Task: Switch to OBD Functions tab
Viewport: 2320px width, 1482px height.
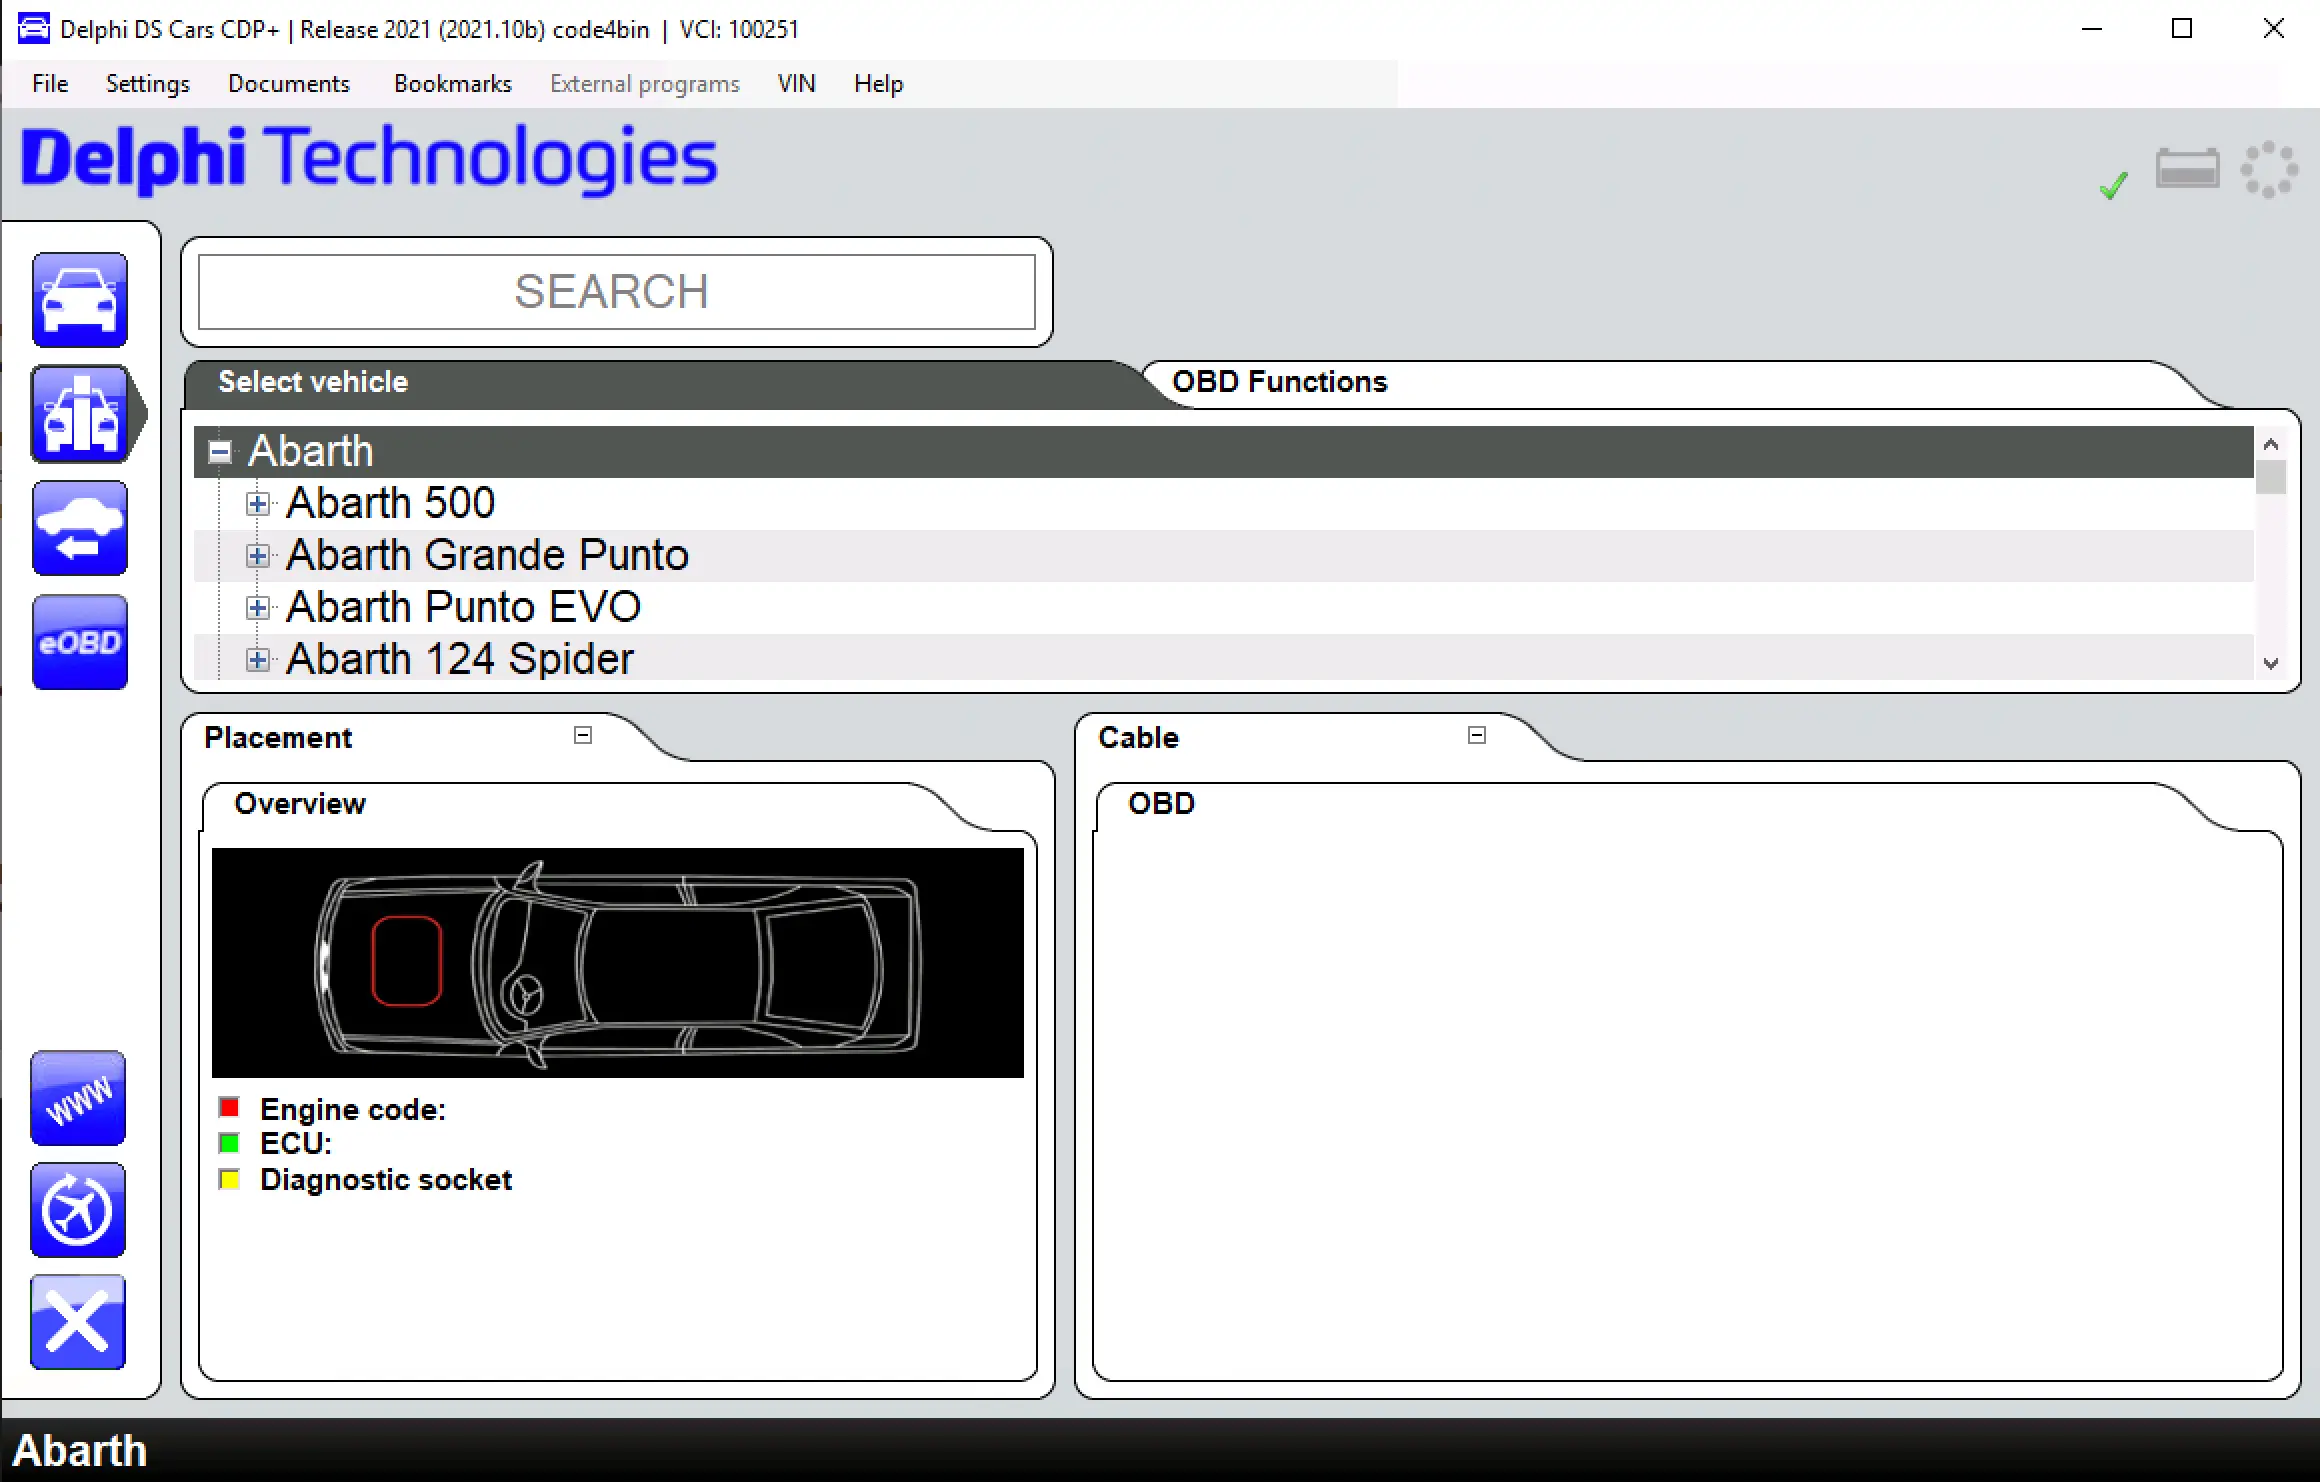Action: click(x=1279, y=382)
